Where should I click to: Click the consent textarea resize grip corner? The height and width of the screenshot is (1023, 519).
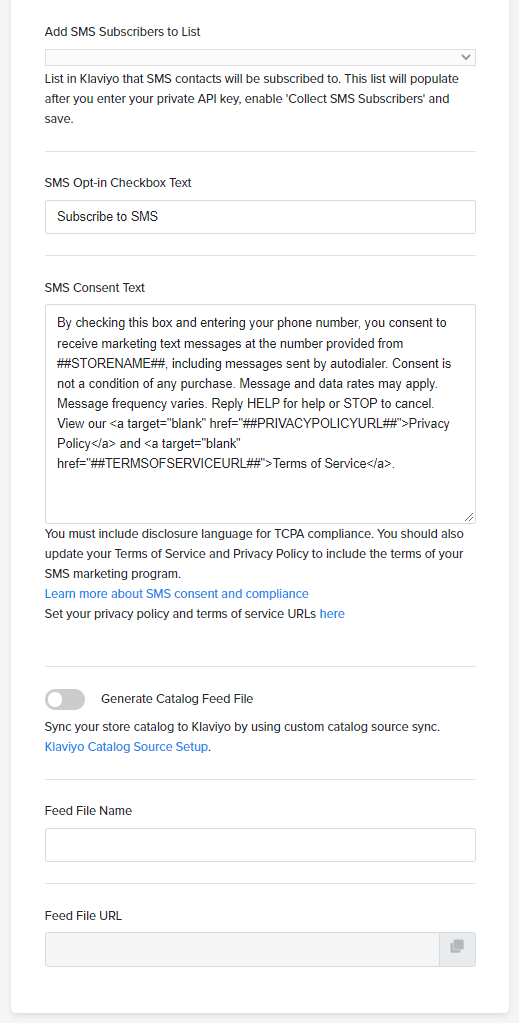(469, 516)
